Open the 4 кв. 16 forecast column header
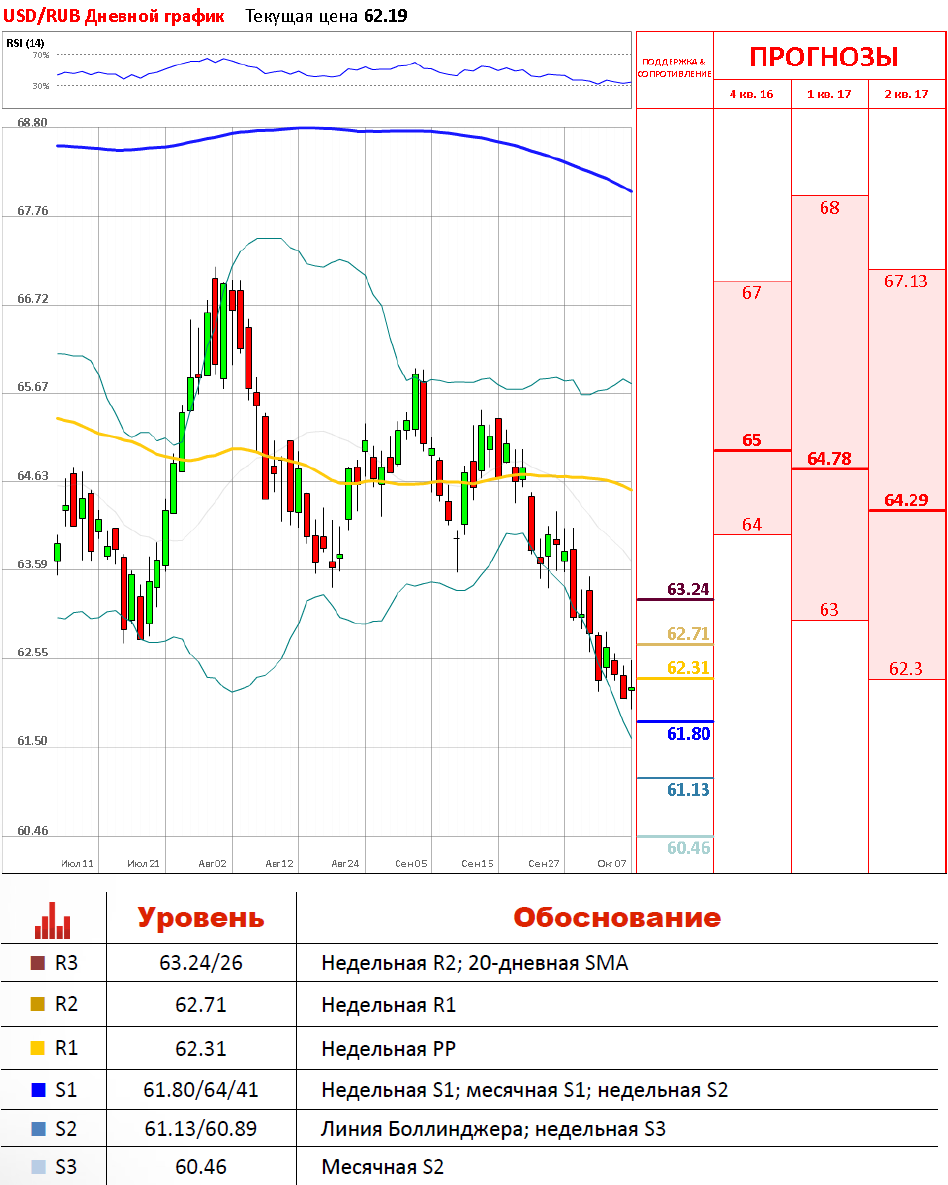The height and width of the screenshot is (1185, 948). [752, 94]
